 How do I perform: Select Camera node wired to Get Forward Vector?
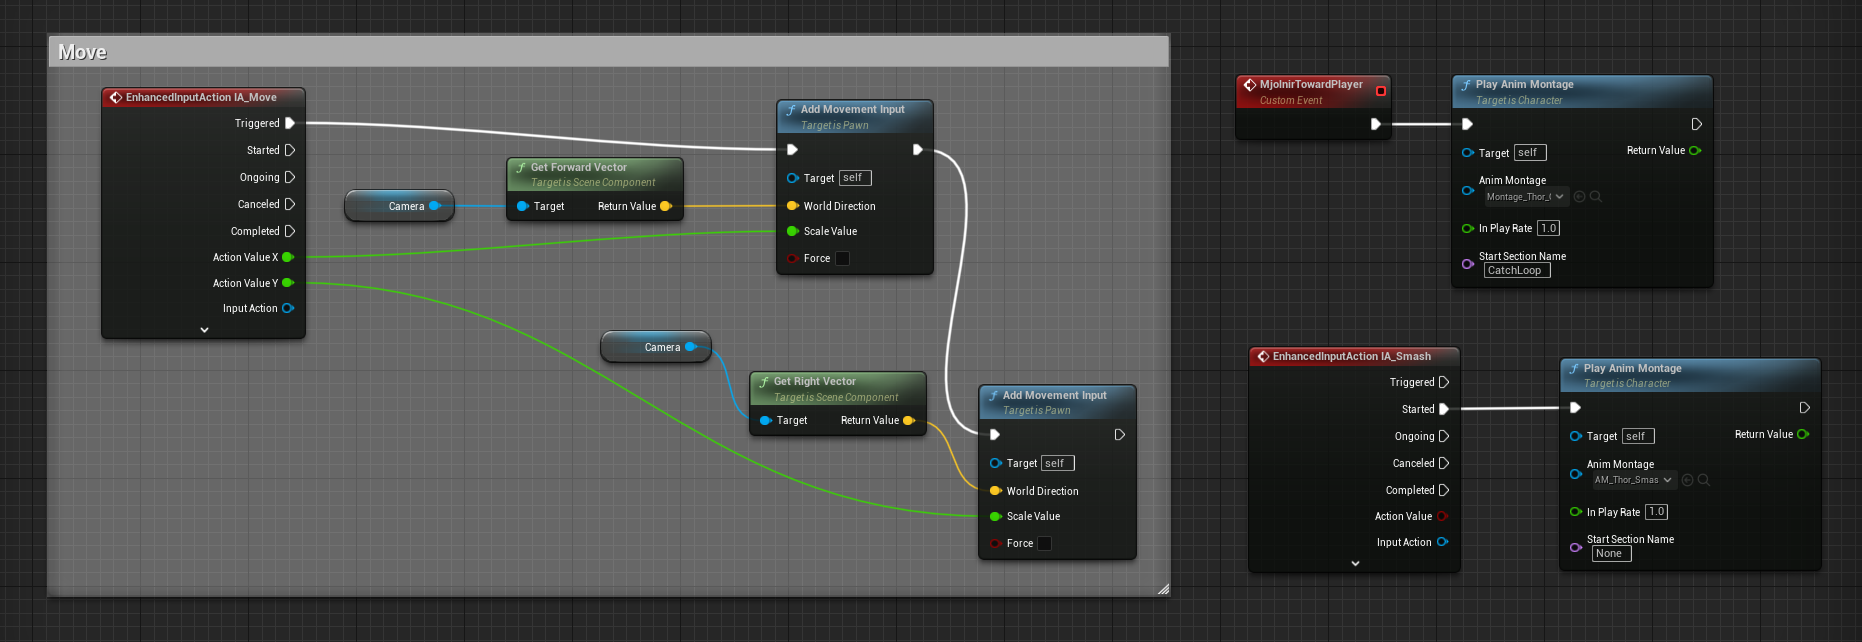[400, 206]
